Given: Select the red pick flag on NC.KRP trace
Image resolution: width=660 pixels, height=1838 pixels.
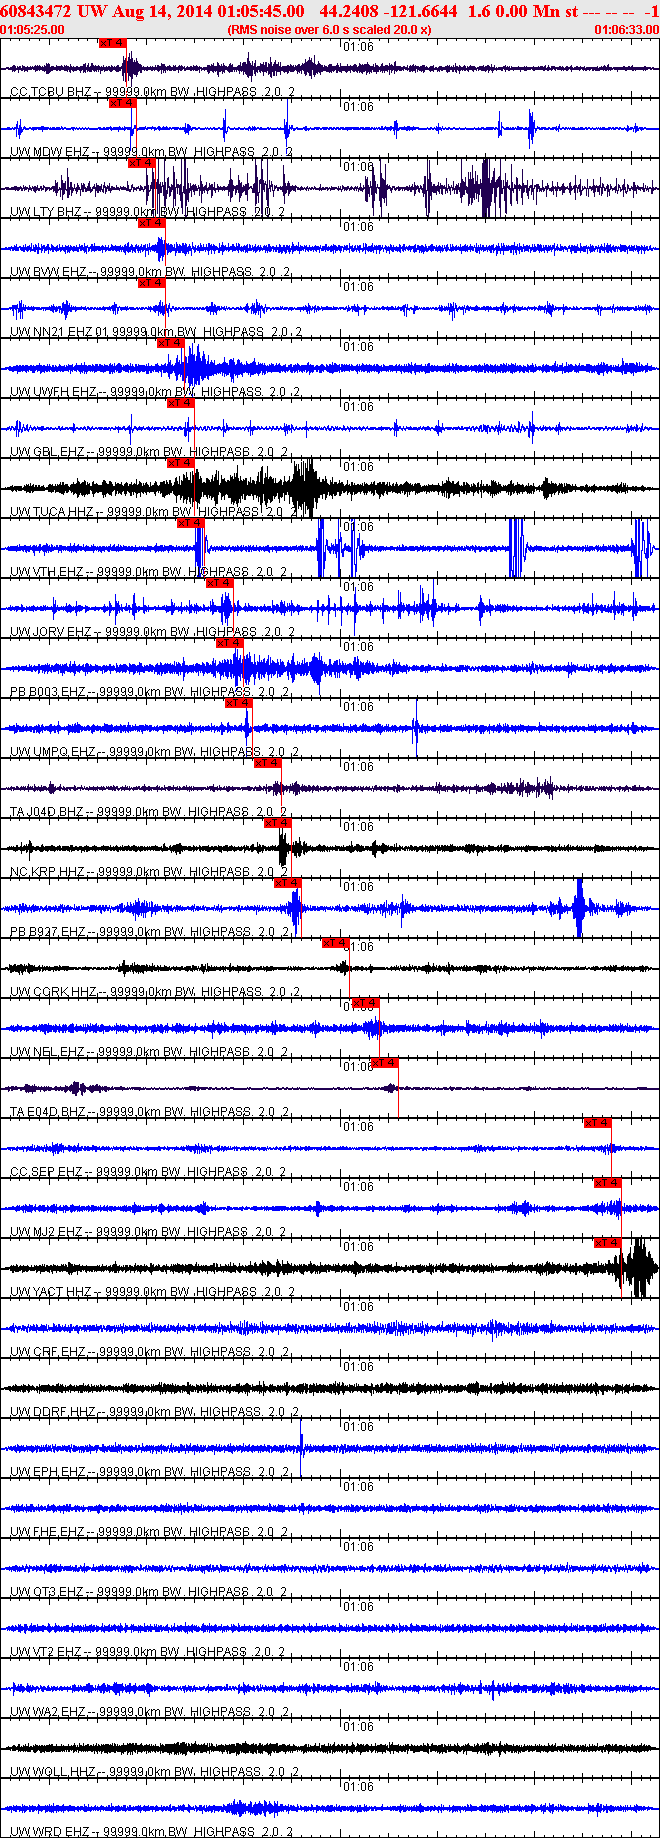Looking at the screenshot, I should click(x=278, y=823).
